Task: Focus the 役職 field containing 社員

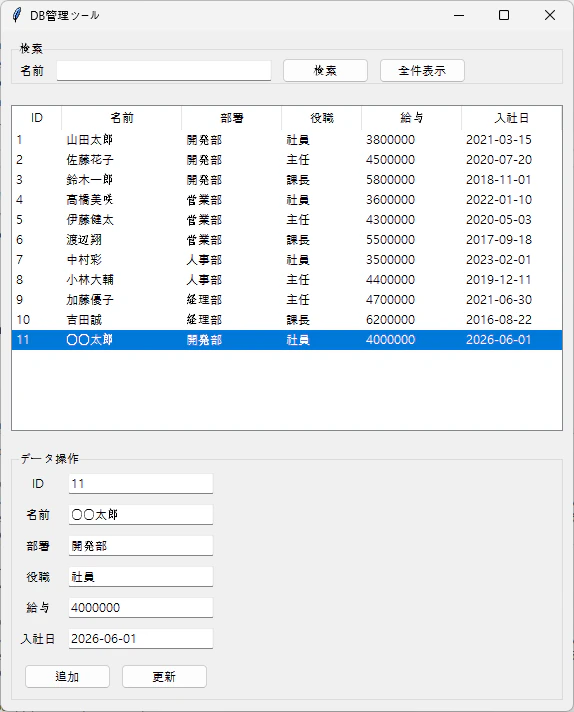Action: [141, 577]
